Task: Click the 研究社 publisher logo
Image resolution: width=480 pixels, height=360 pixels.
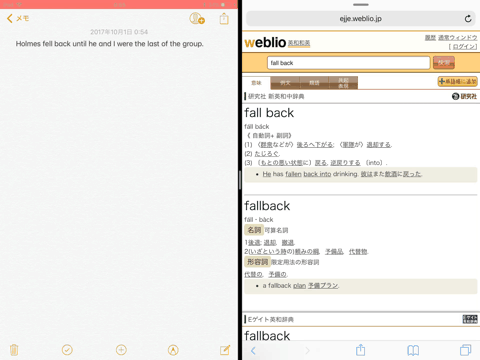Action: (464, 96)
